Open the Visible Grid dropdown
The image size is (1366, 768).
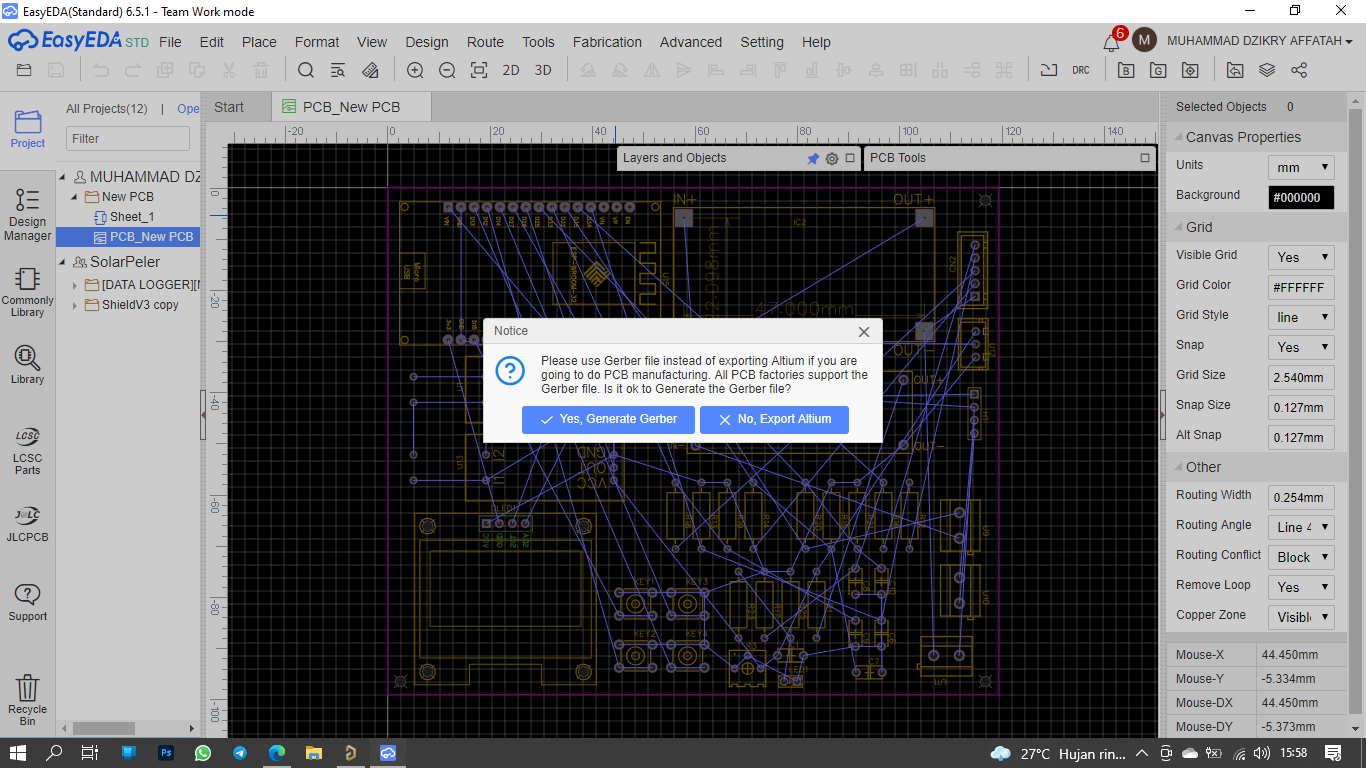[x=1301, y=257]
